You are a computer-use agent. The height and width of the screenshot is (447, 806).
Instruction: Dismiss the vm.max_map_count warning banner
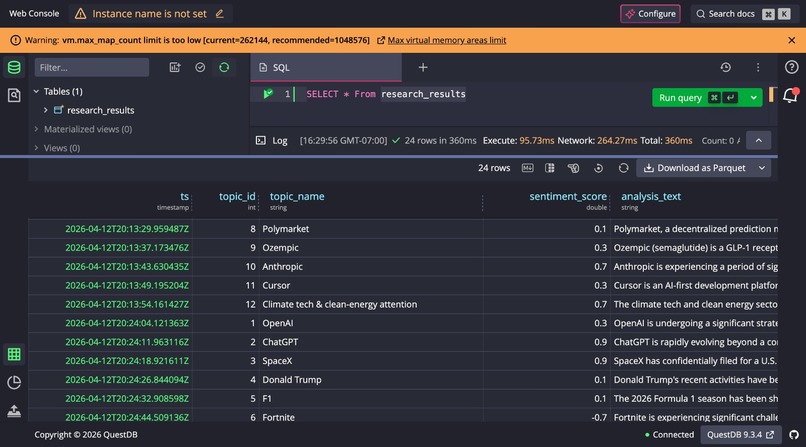tap(792, 40)
